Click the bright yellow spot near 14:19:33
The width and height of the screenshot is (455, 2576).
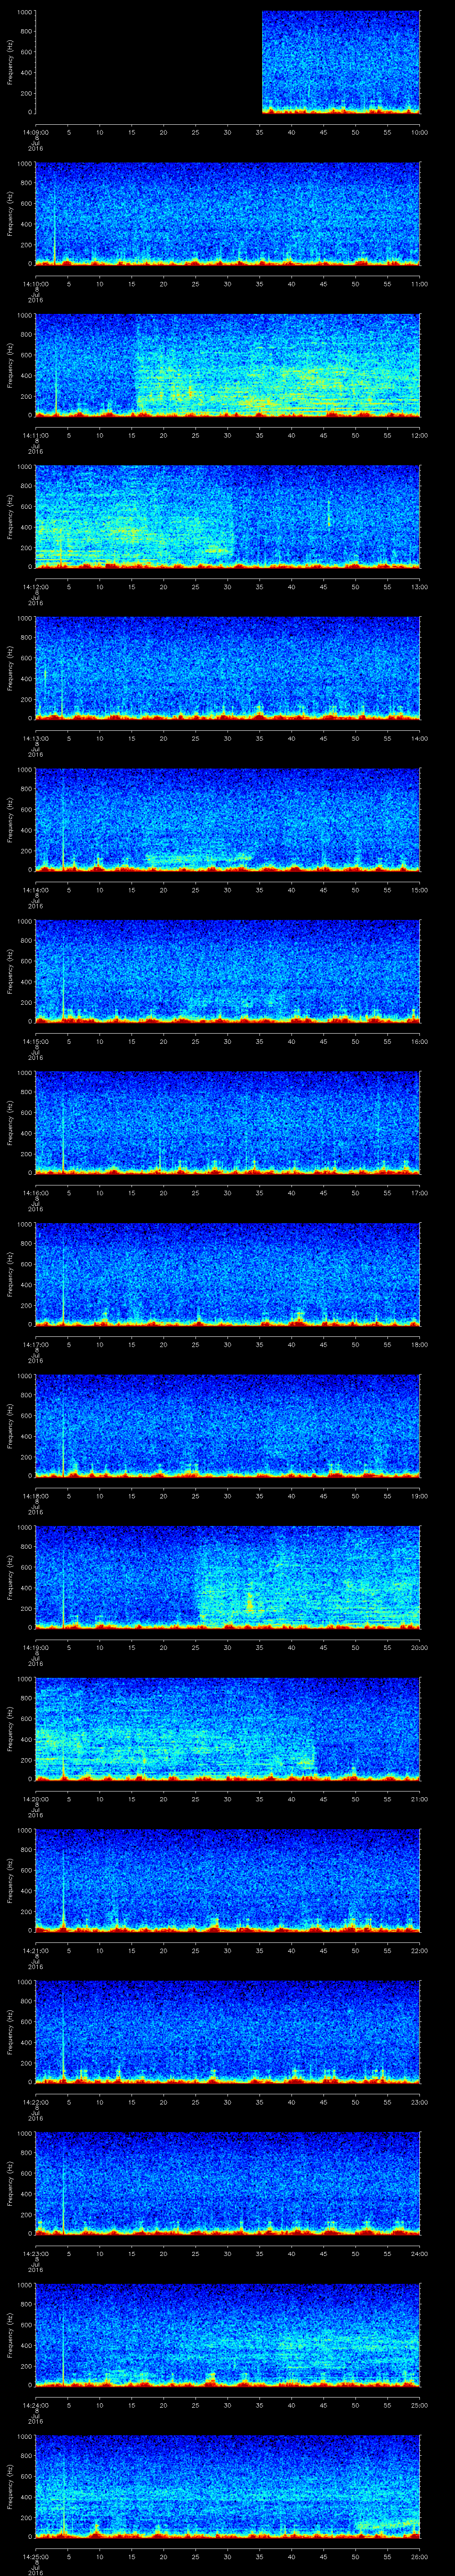point(249,1603)
